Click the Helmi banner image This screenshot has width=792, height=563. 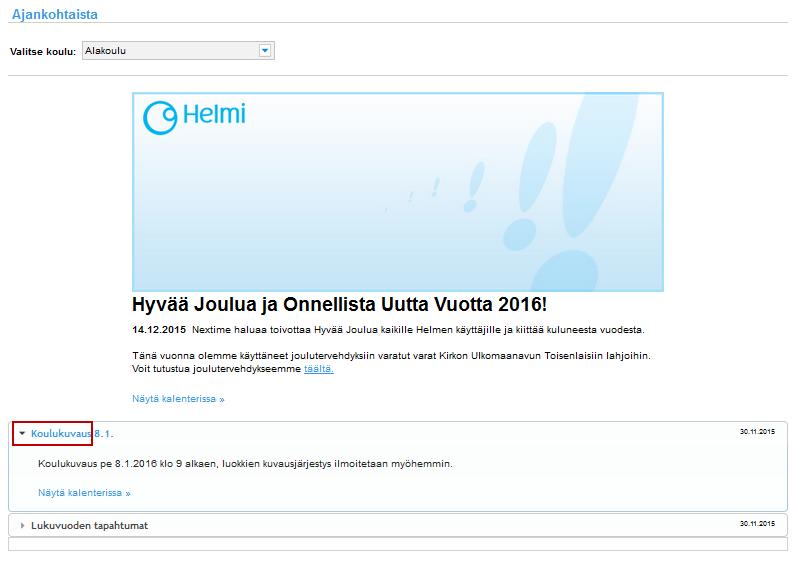tap(398, 192)
